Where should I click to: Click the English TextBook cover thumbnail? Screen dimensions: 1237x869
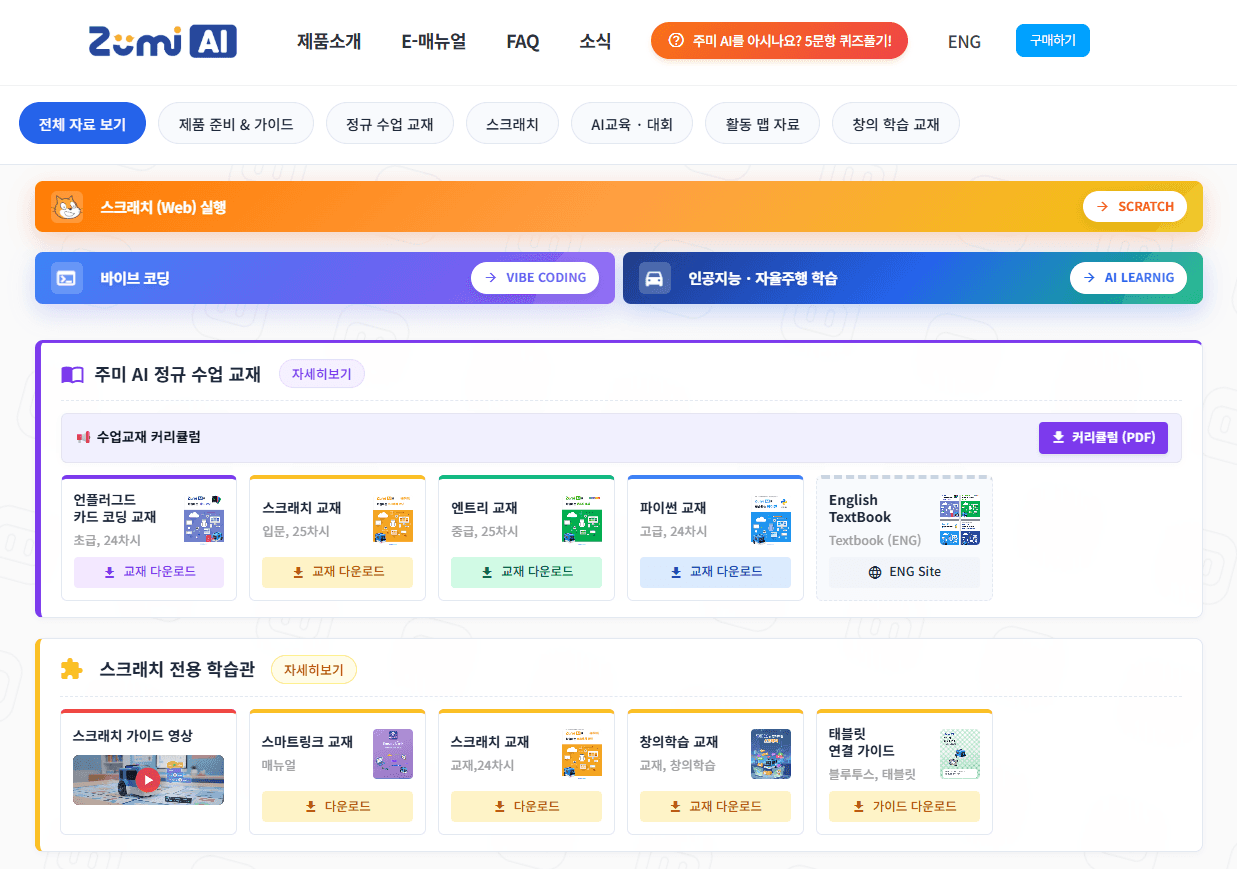pyautogui.click(x=960, y=520)
